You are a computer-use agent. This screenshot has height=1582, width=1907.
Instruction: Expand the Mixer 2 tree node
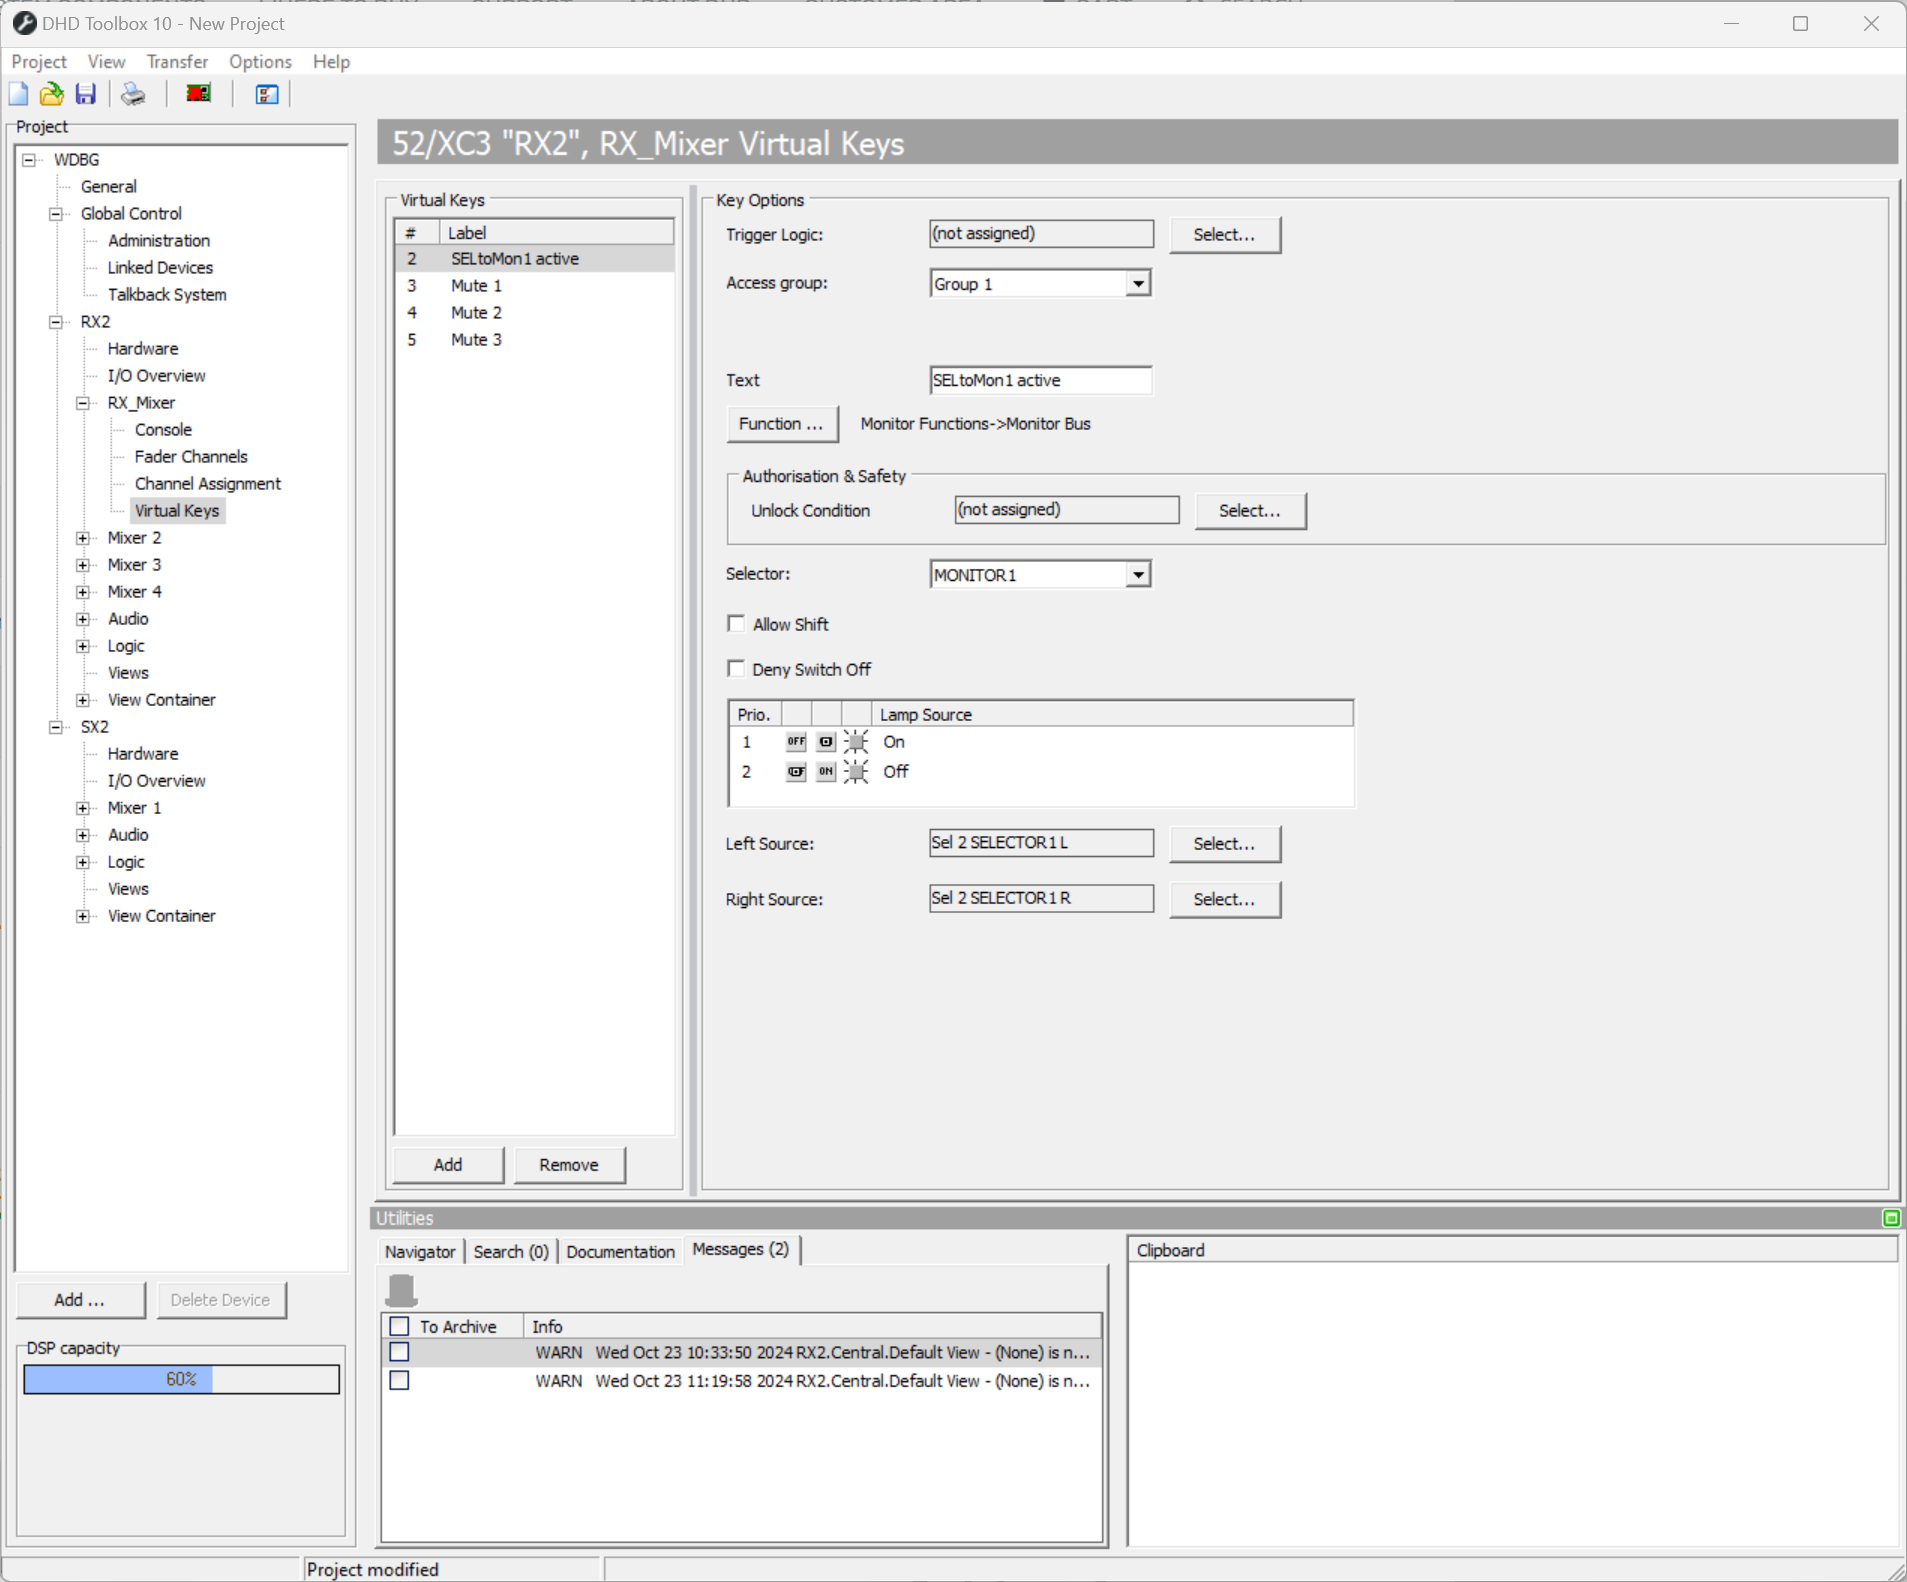click(x=83, y=537)
